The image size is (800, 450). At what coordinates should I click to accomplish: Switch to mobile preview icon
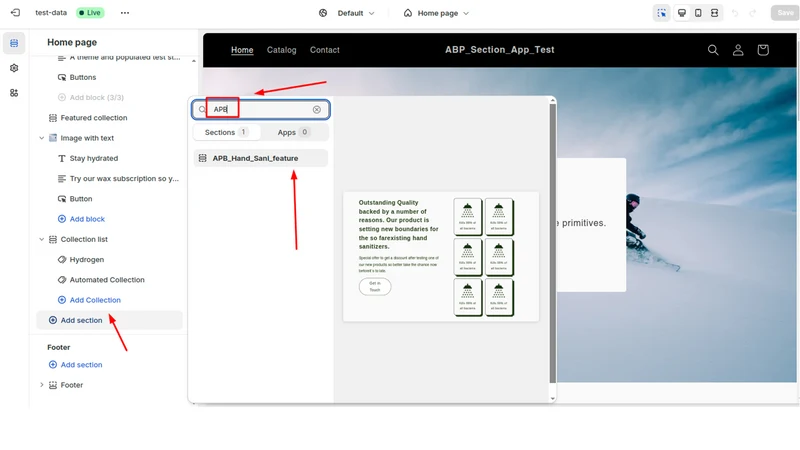click(x=698, y=13)
